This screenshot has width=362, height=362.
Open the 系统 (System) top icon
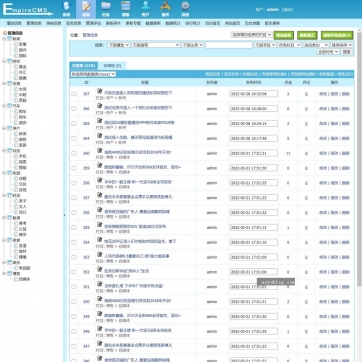click(x=67, y=9)
